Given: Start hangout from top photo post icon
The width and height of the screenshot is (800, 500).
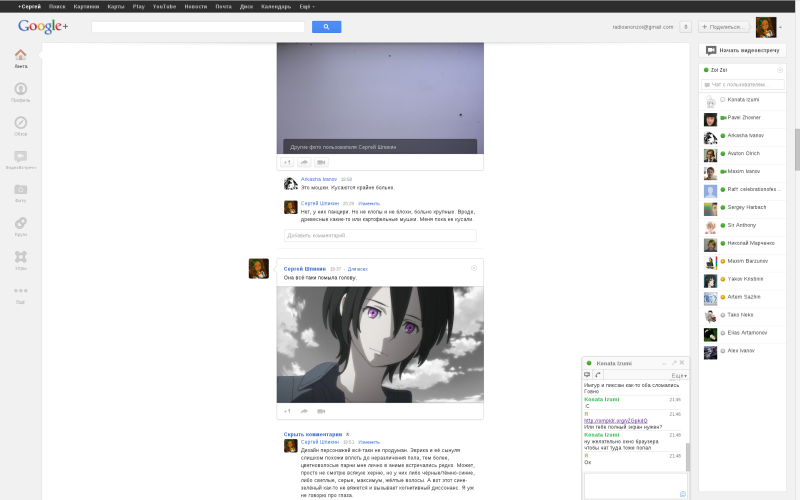Looking at the screenshot, I should (x=321, y=162).
